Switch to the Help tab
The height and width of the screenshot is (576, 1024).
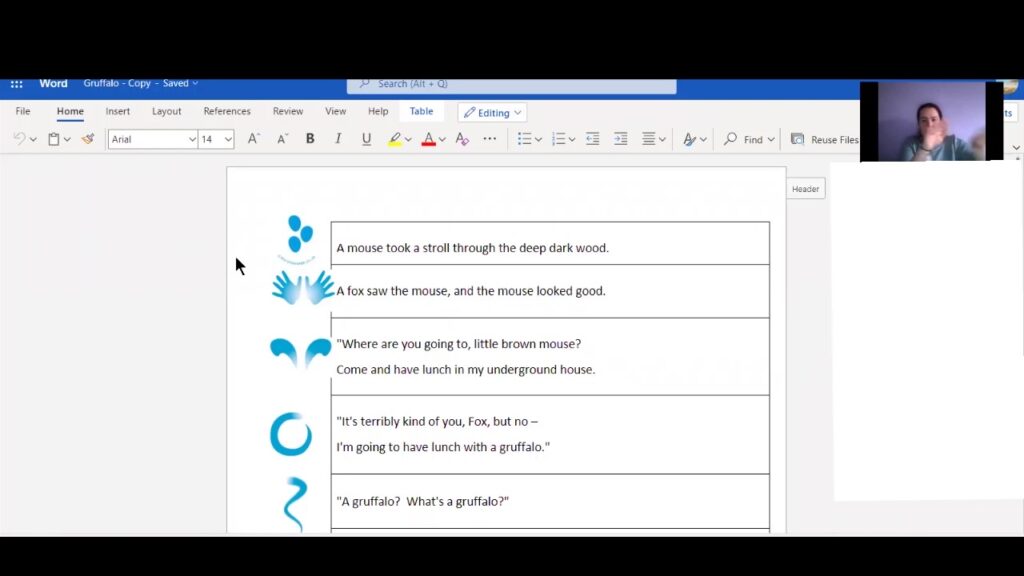coord(377,111)
